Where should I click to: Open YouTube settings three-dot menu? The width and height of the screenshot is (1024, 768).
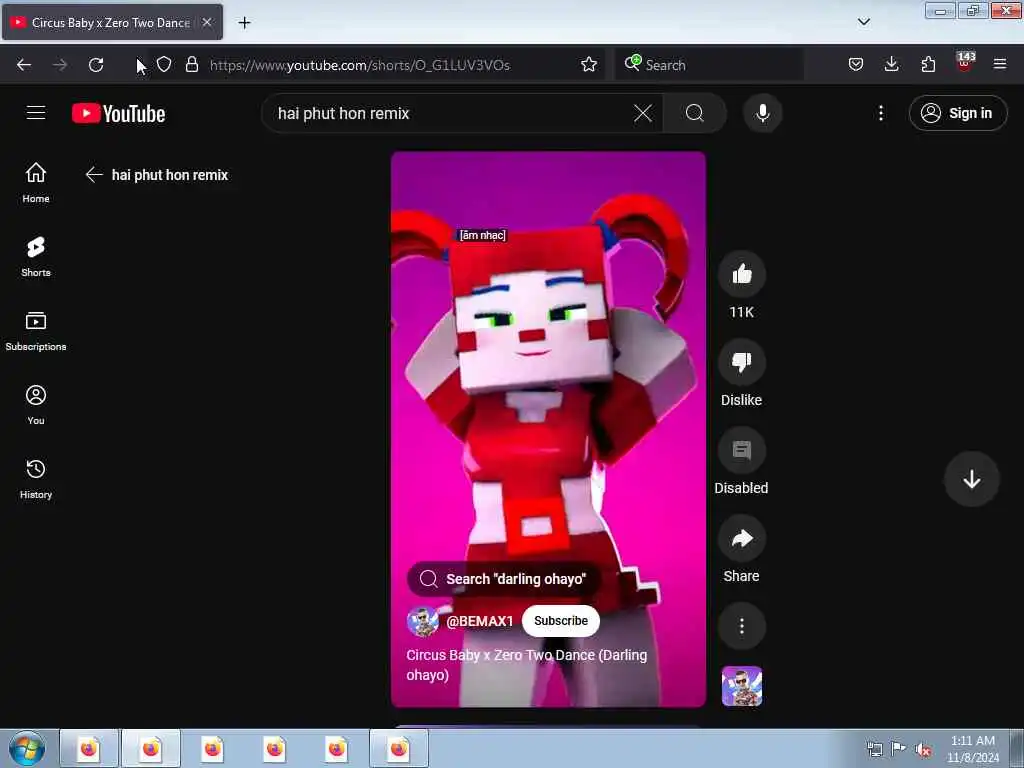click(x=880, y=113)
